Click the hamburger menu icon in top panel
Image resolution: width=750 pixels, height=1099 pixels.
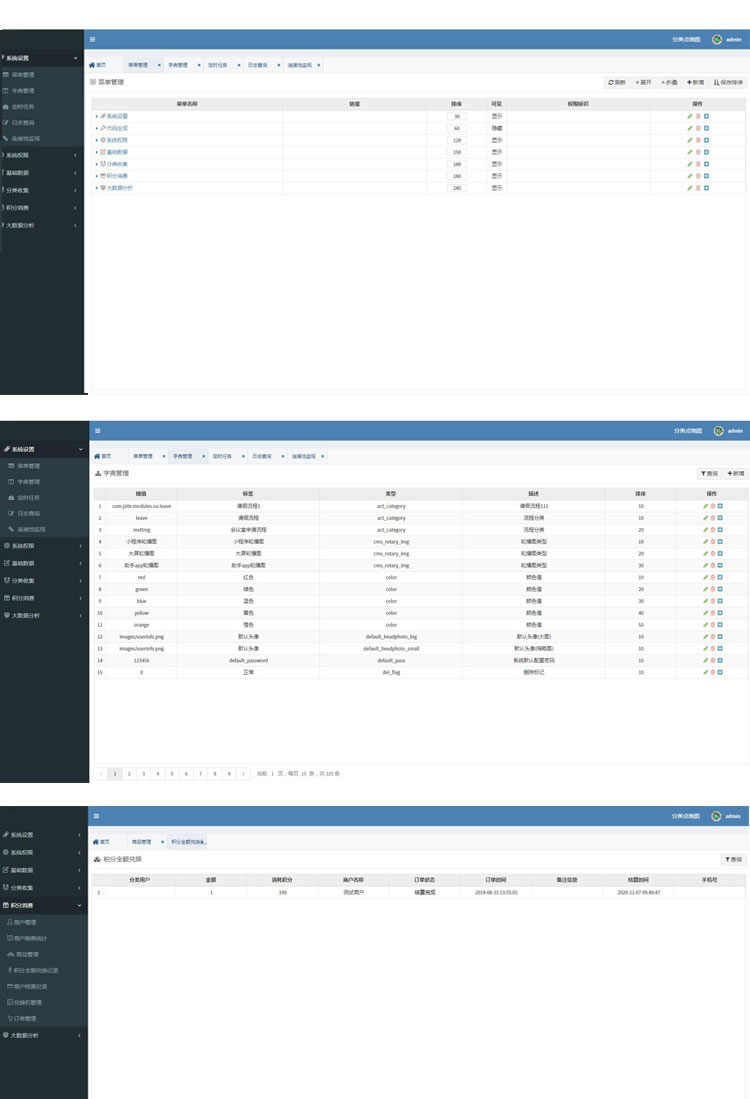pyautogui.click(x=93, y=39)
